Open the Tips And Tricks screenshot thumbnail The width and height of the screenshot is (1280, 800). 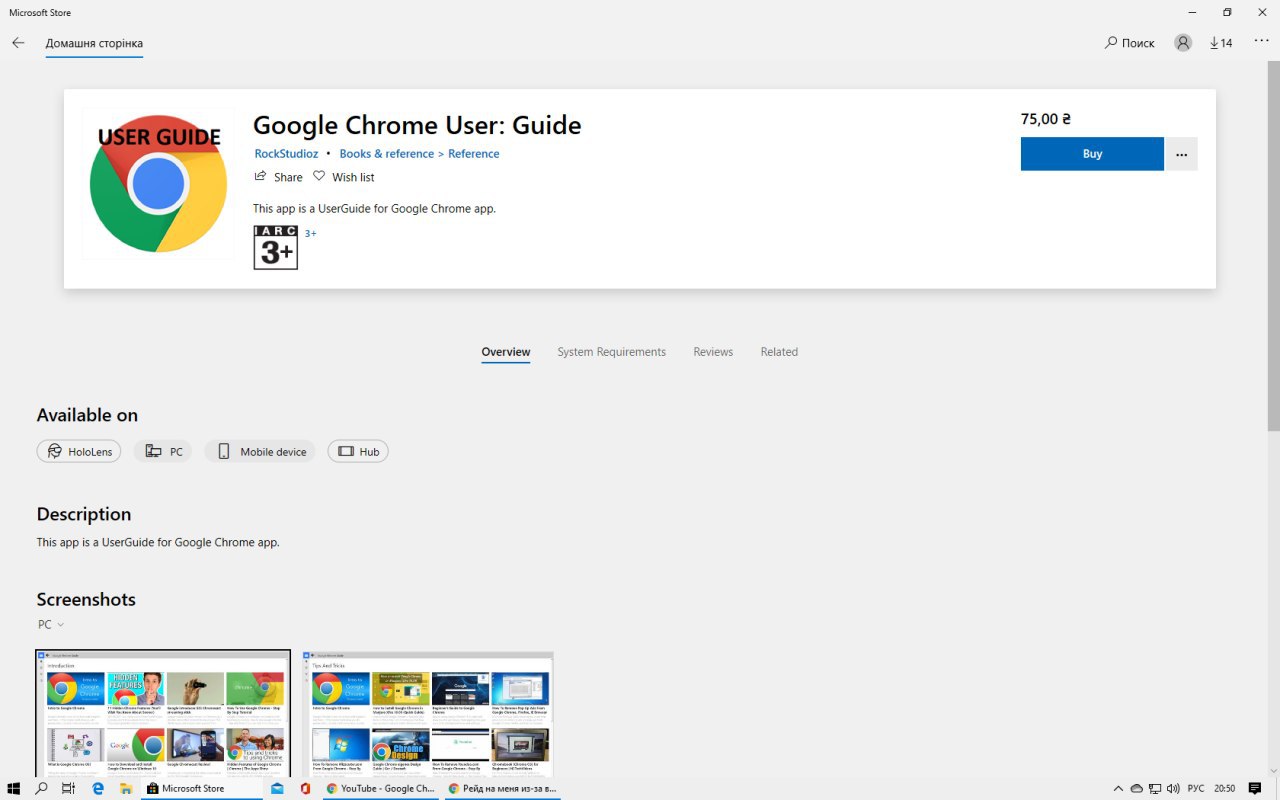click(428, 714)
